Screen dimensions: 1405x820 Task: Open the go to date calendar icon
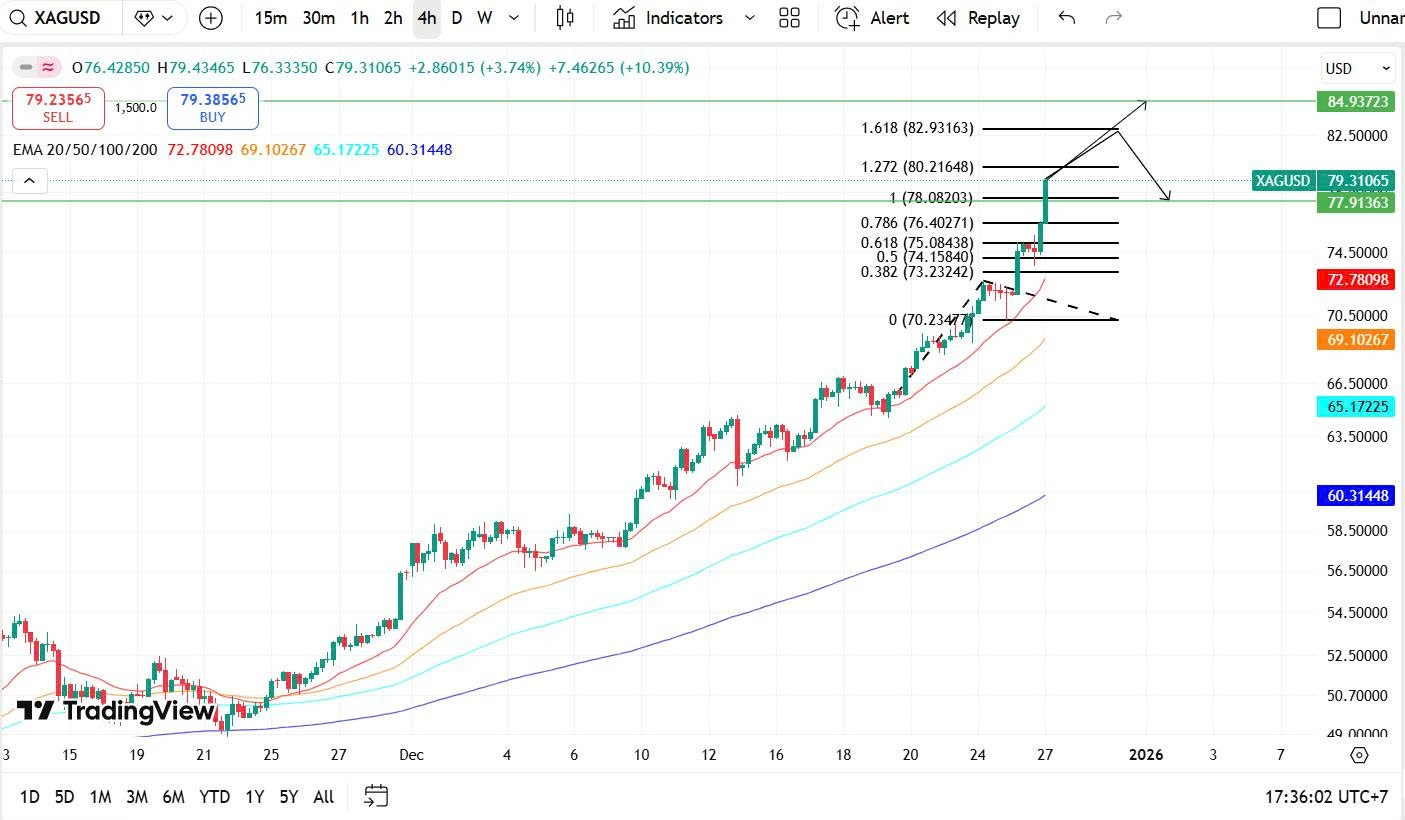tap(376, 796)
